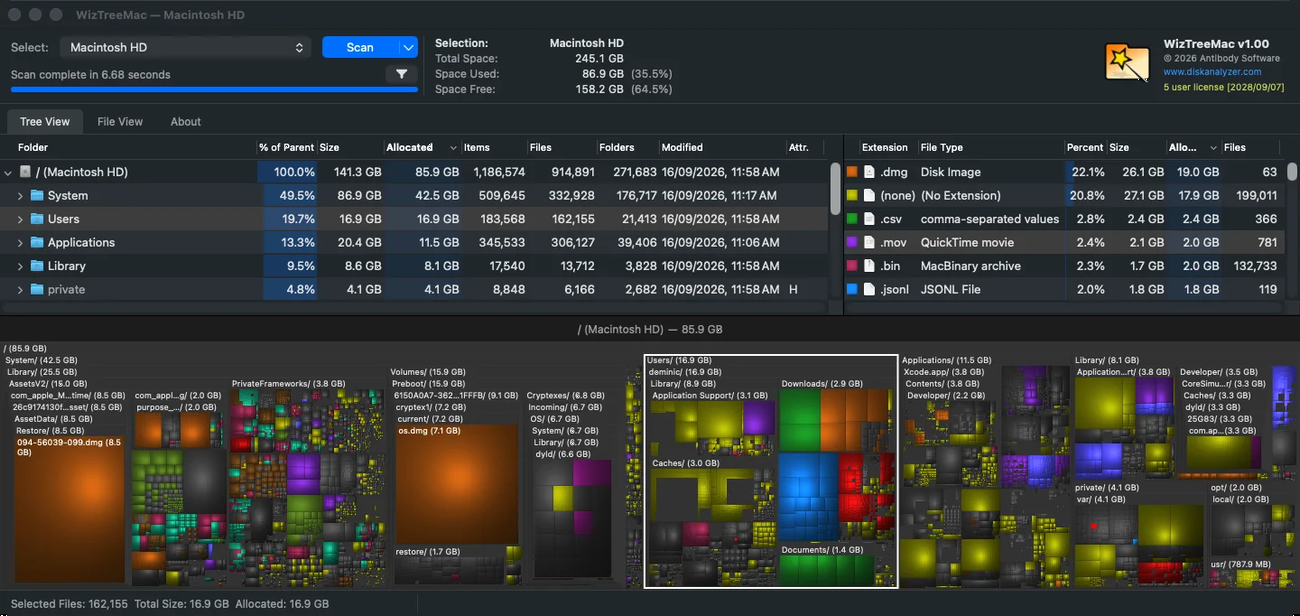Click the filter funnel icon
The image size is (1300, 616).
[x=401, y=74]
